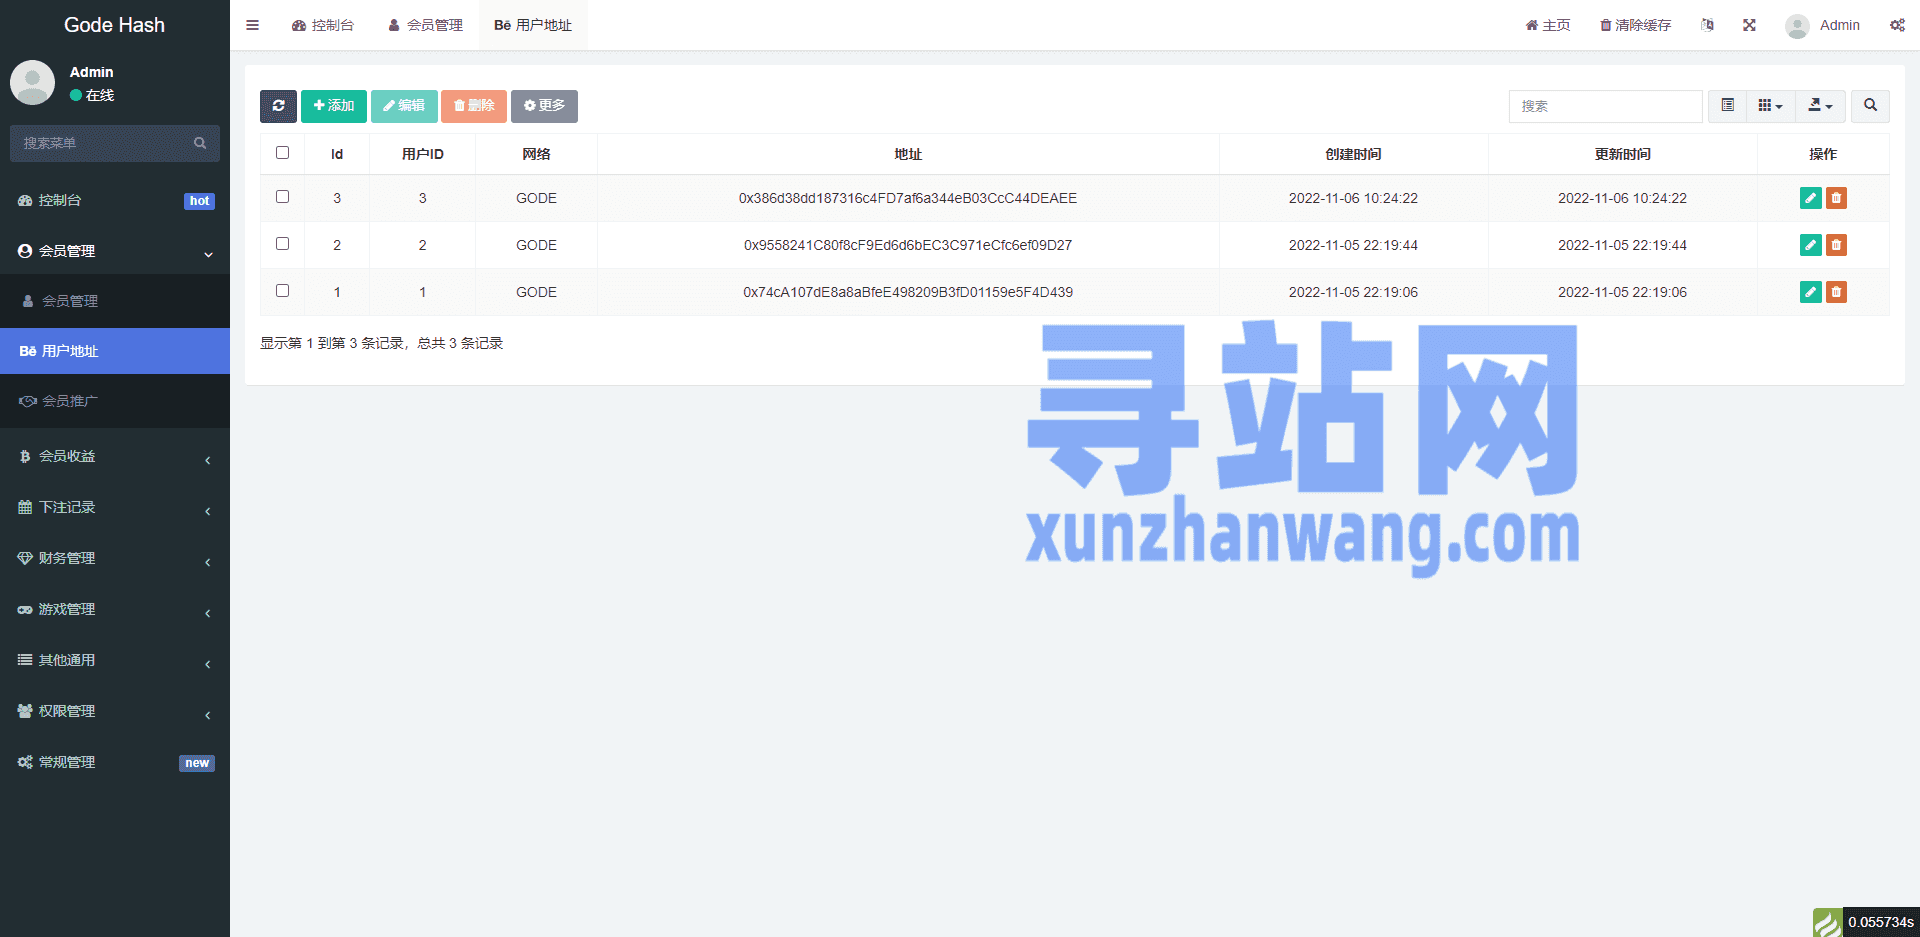This screenshot has height=937, width=1920.
Task: Toggle the card view icon
Action: coord(1727,106)
